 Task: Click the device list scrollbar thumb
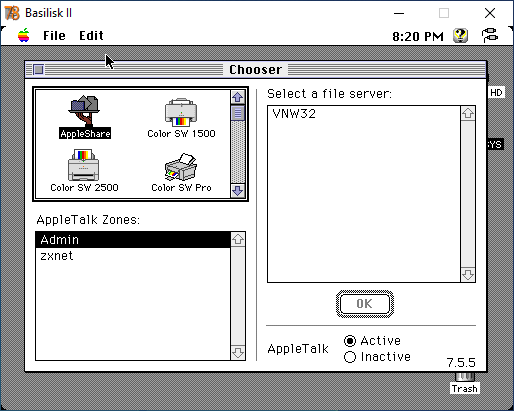click(x=238, y=113)
